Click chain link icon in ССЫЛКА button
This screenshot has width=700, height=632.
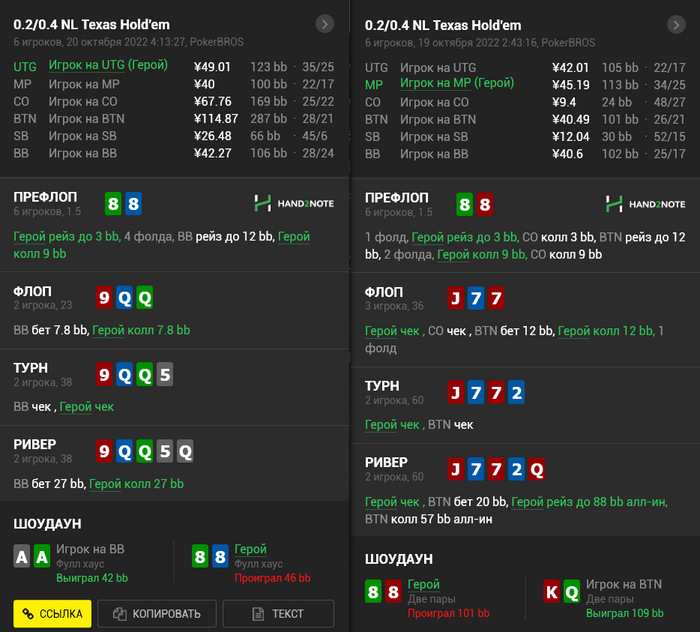(28, 614)
